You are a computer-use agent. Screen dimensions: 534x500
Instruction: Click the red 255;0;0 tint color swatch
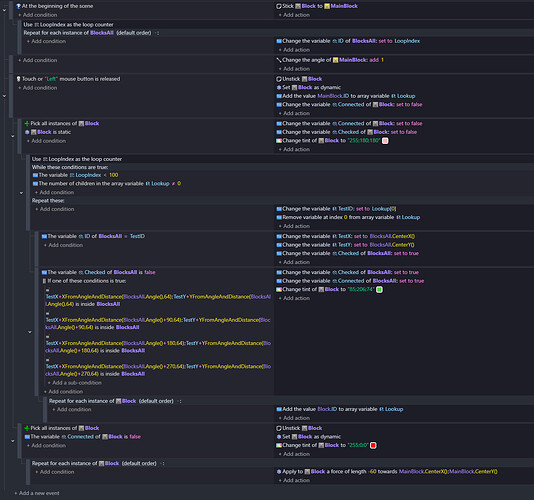(373, 446)
